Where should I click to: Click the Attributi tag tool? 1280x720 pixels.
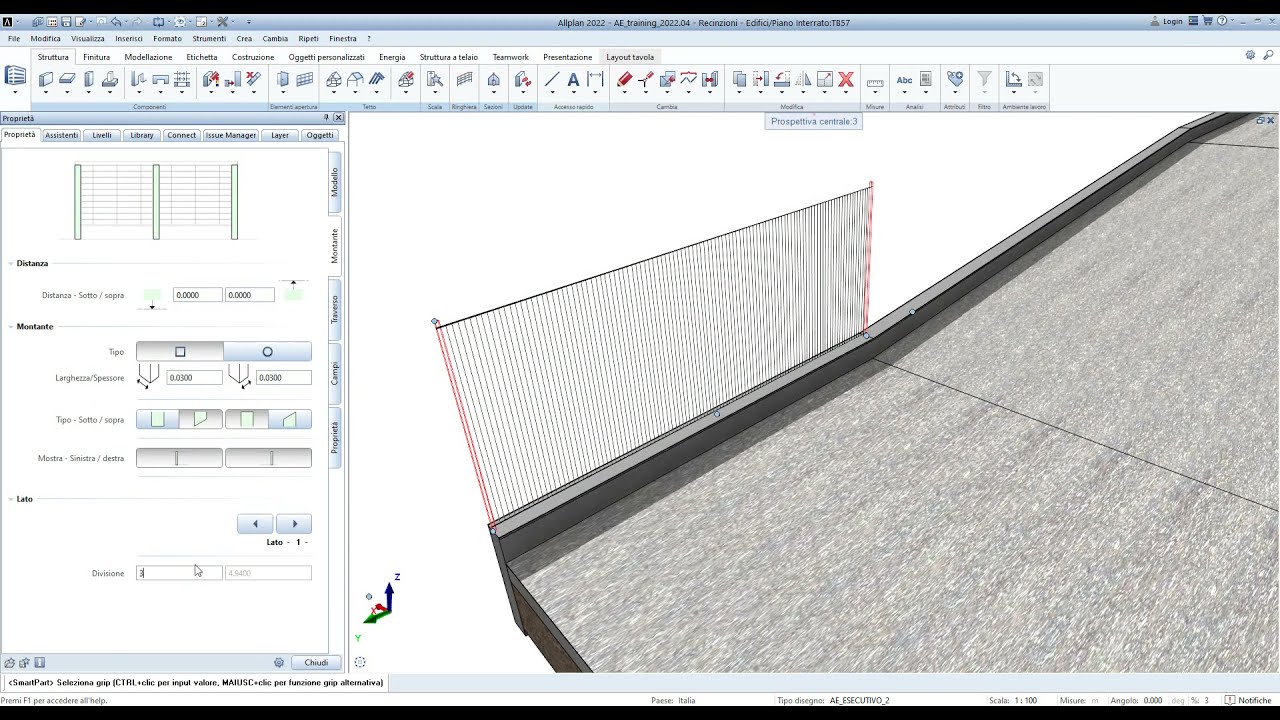[955, 79]
